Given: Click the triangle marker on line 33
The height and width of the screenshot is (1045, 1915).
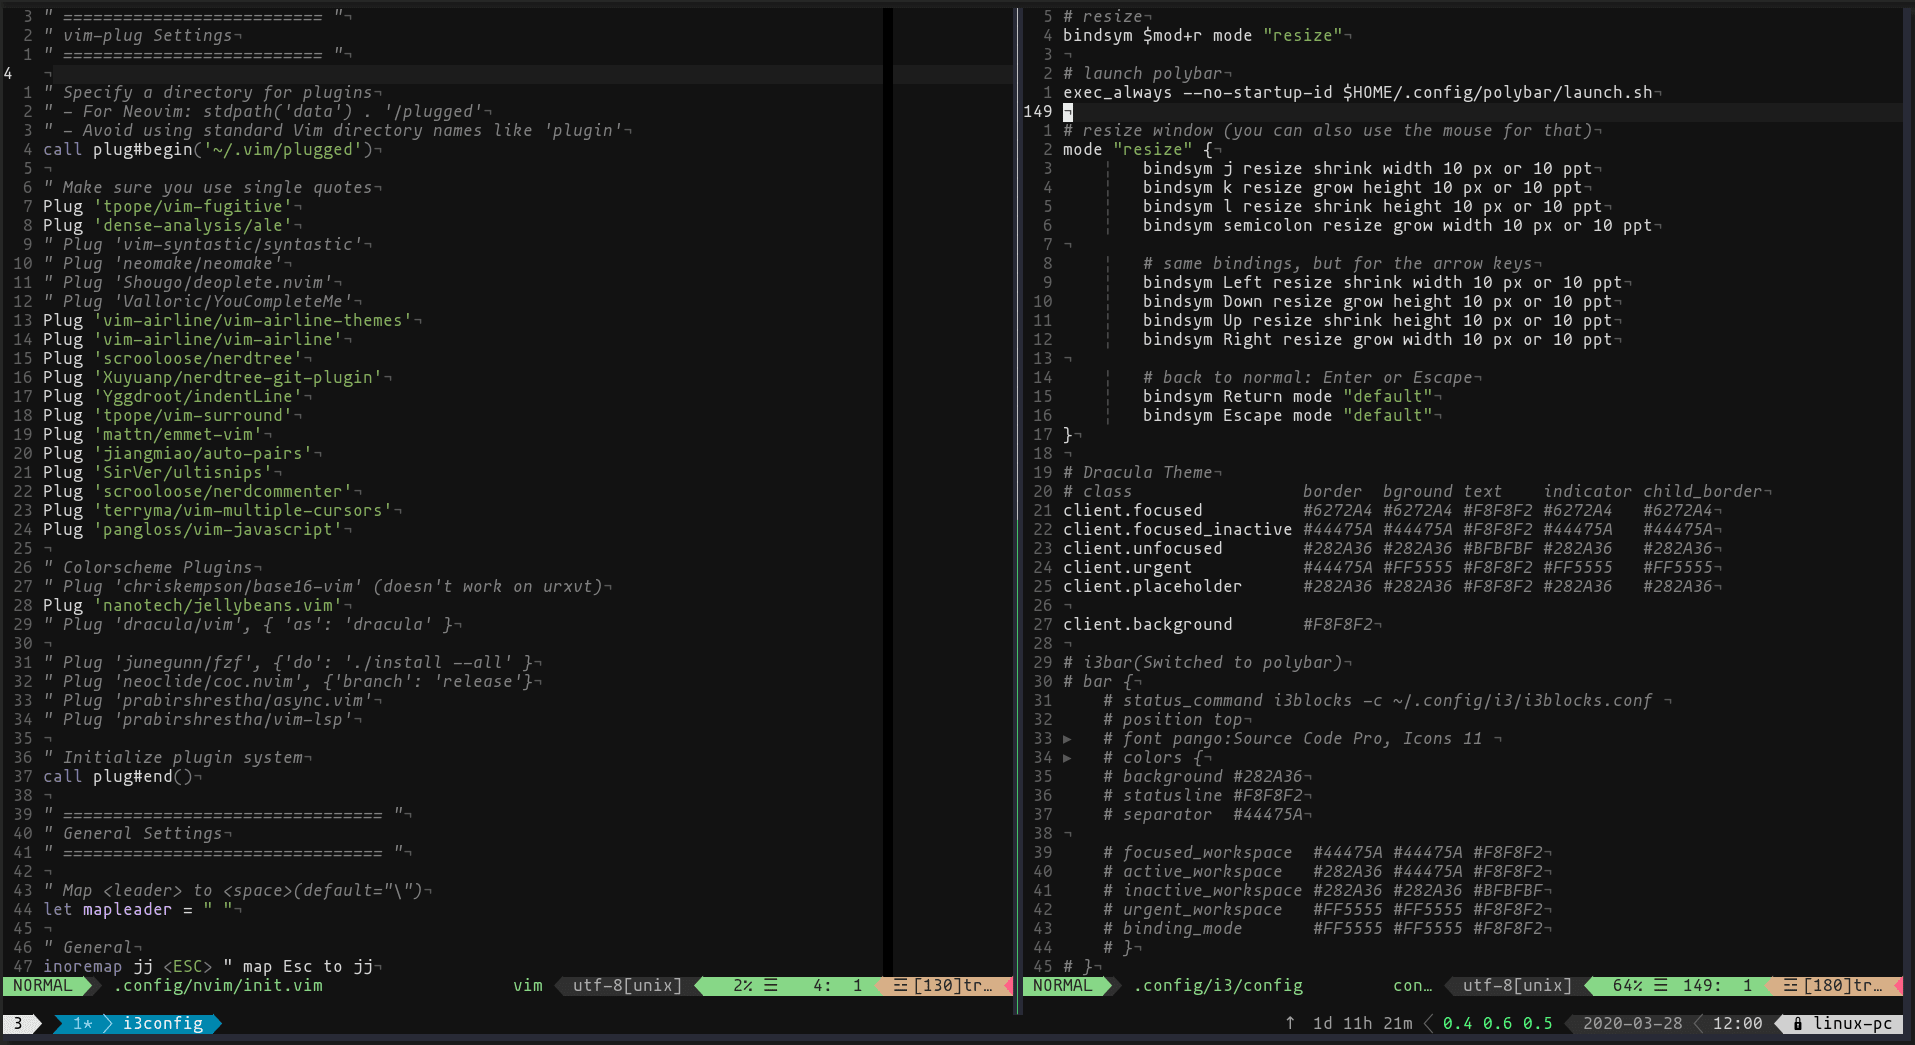Looking at the screenshot, I should (1067, 739).
